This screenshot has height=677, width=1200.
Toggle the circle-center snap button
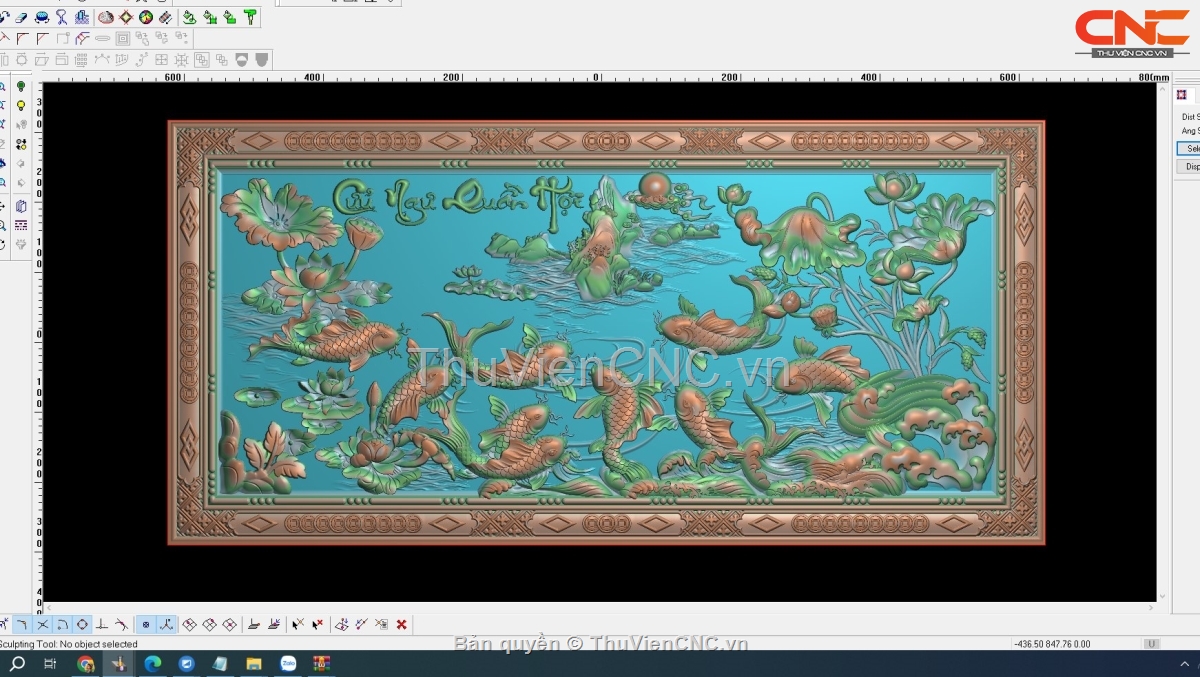point(82,625)
